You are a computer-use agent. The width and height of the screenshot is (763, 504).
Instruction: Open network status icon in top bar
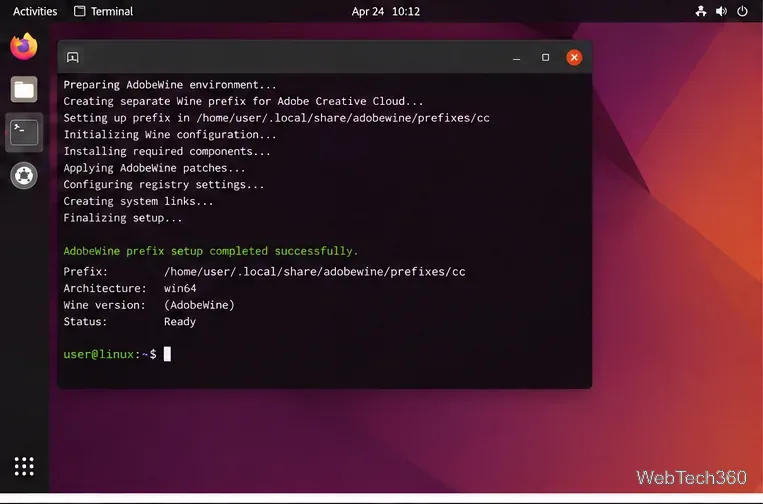701,11
